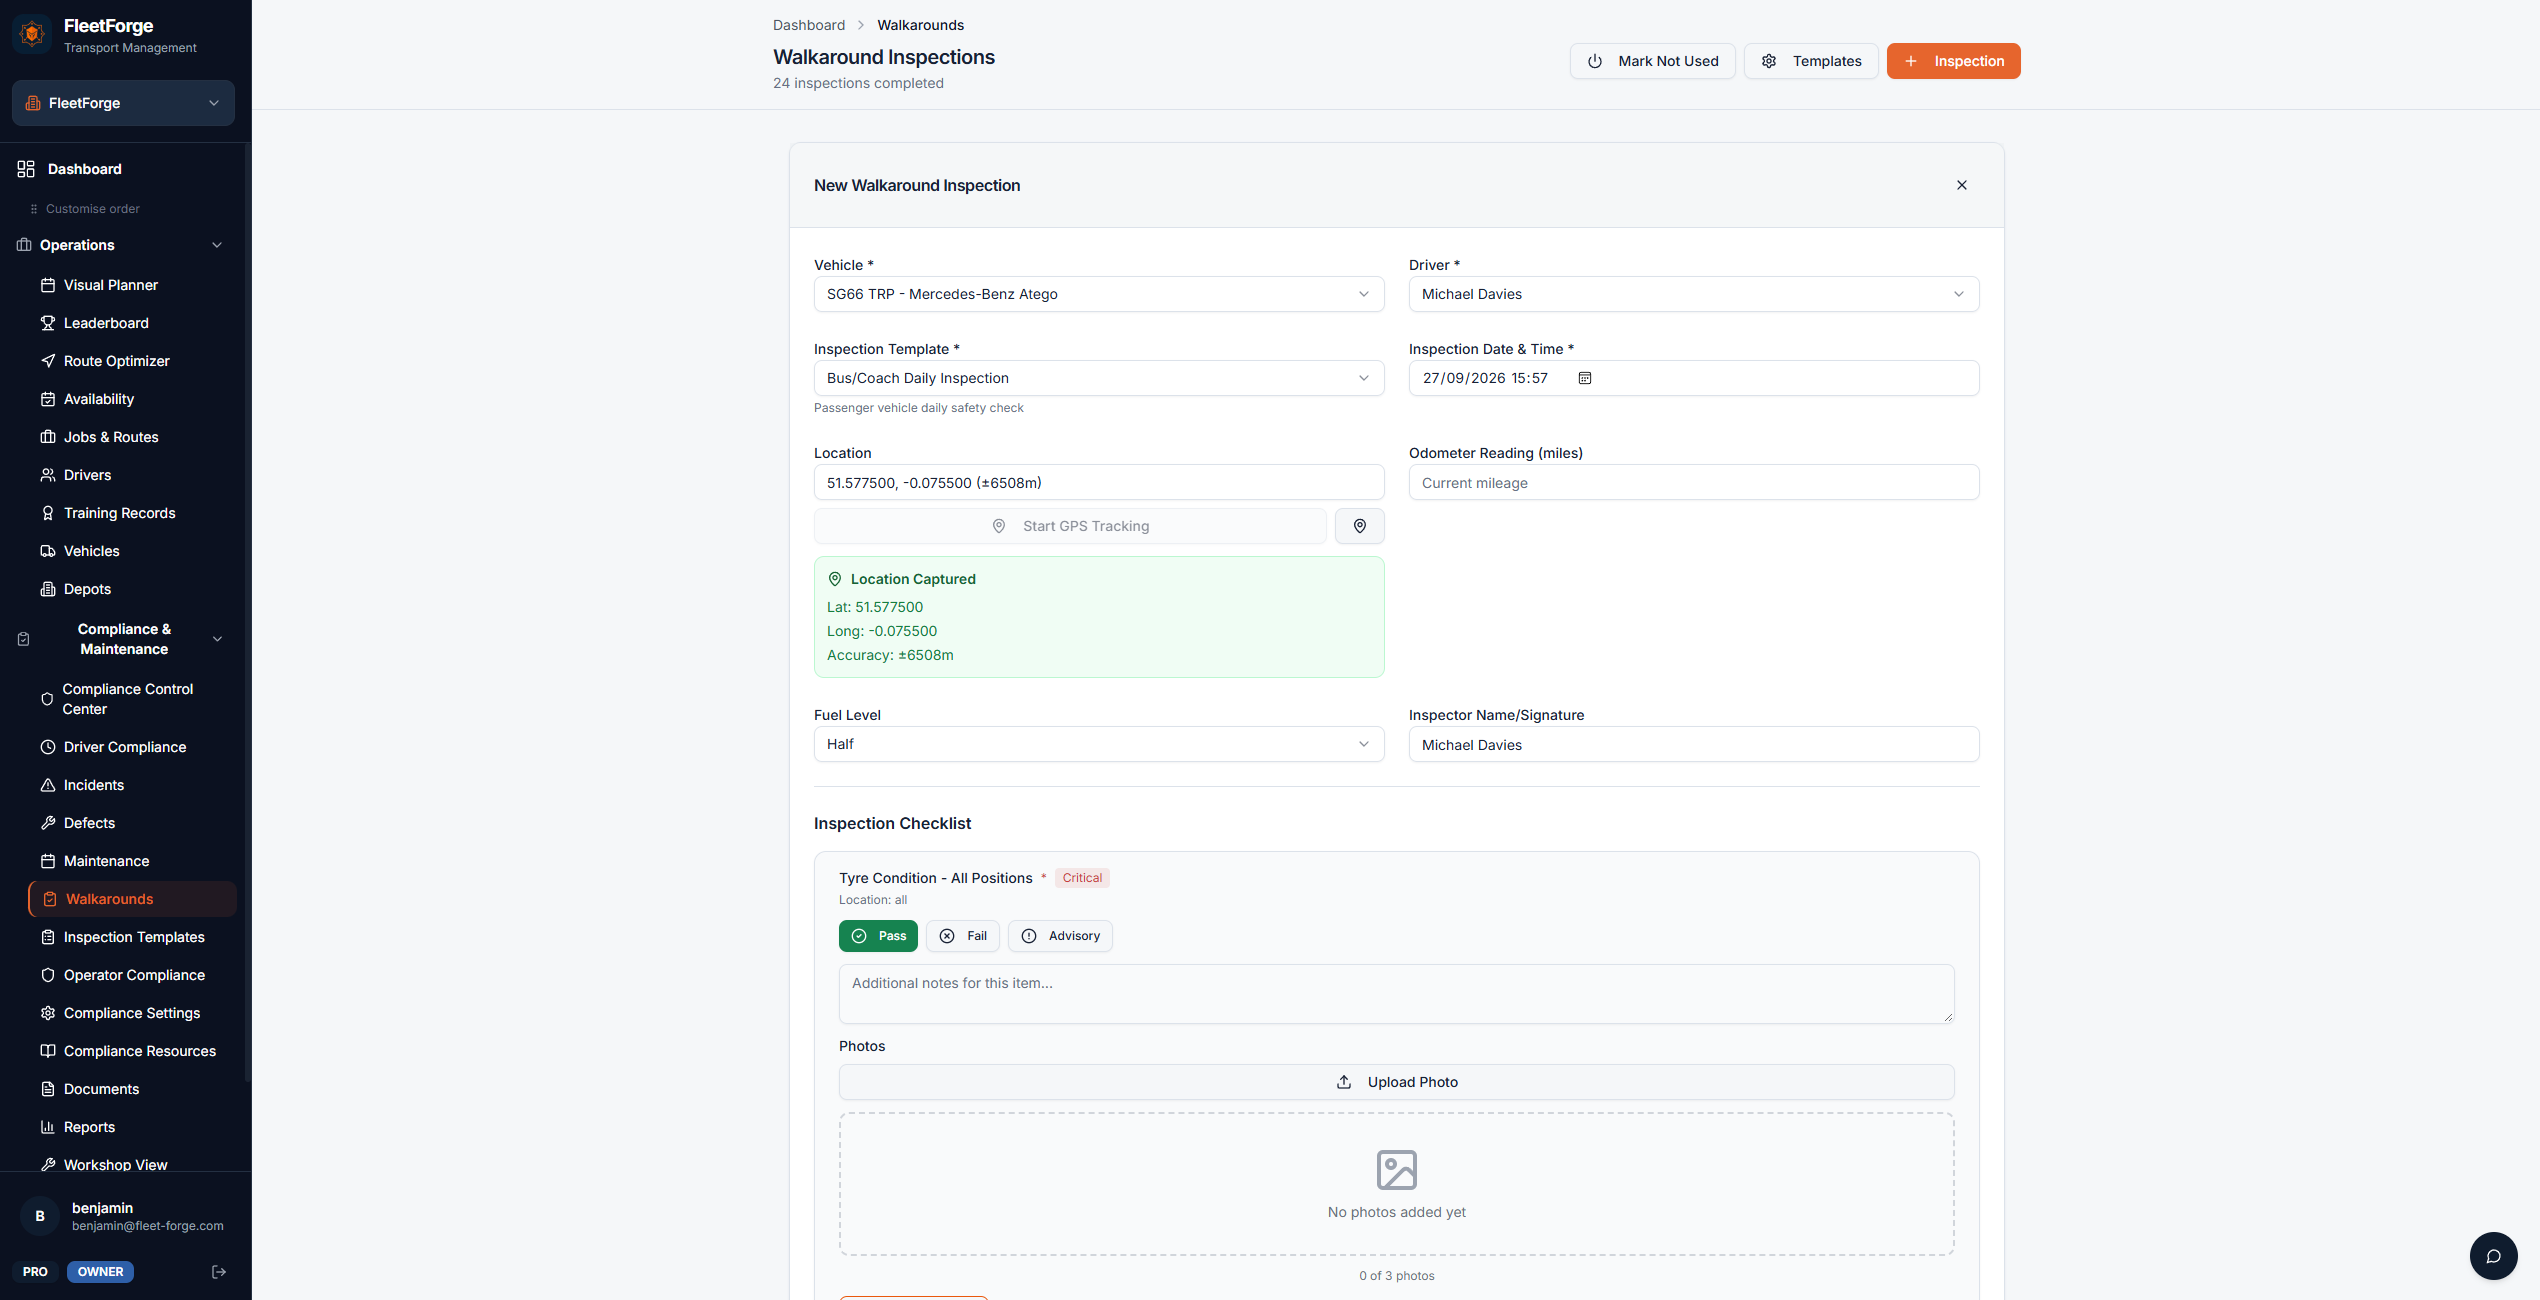Click Start GPS Tracking button
Image resolution: width=2540 pixels, height=1300 pixels.
[x=1070, y=526]
